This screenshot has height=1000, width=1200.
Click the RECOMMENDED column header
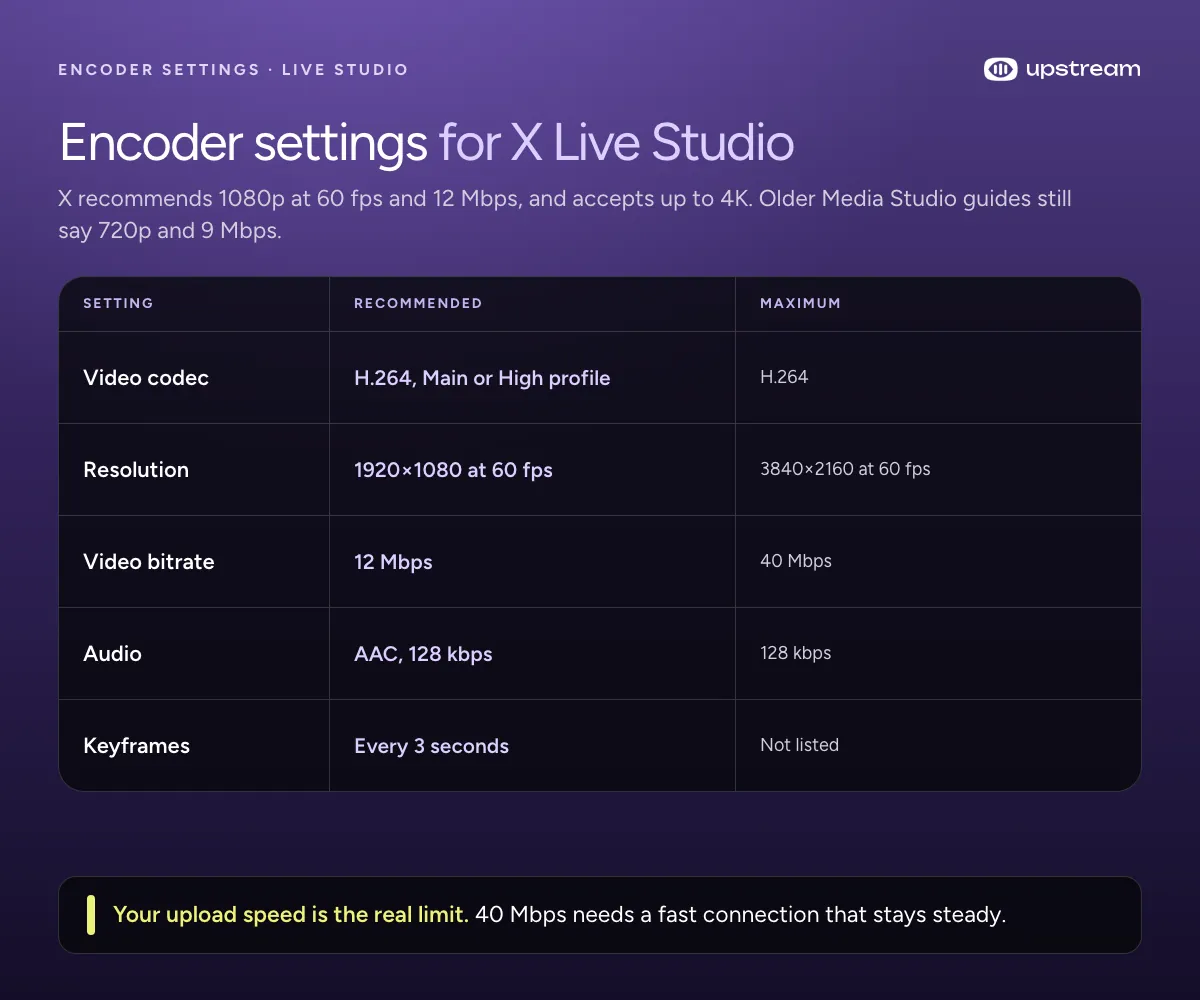[x=418, y=303]
